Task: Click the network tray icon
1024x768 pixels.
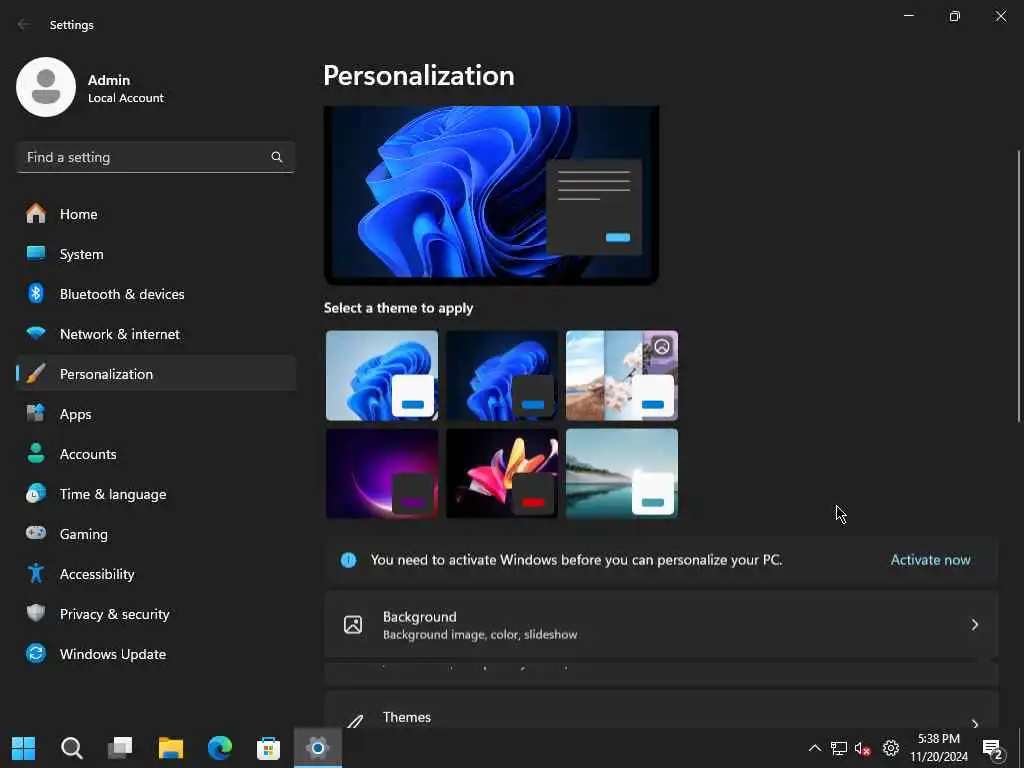Action: coord(839,748)
